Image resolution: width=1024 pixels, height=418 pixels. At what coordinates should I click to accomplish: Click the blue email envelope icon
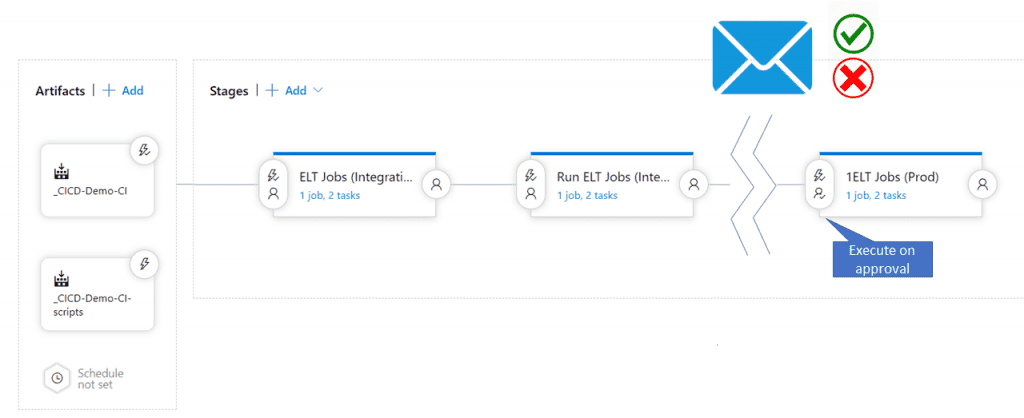pyautogui.click(x=761, y=57)
